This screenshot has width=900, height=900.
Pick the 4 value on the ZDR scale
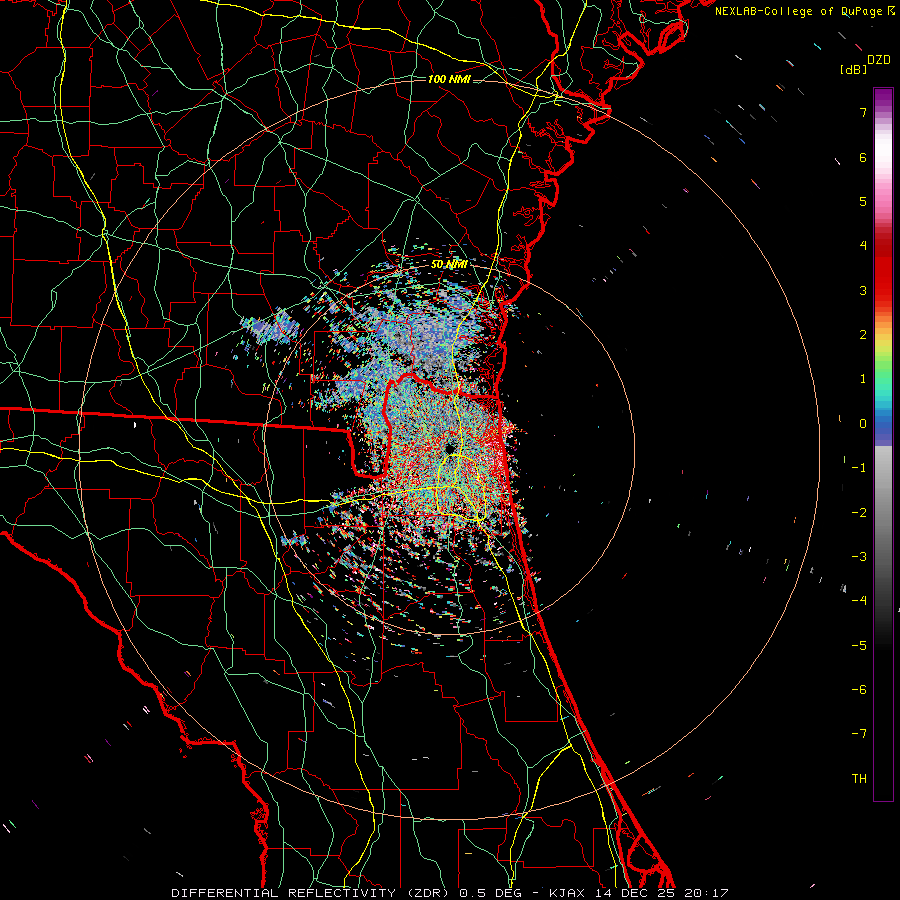coord(863,246)
